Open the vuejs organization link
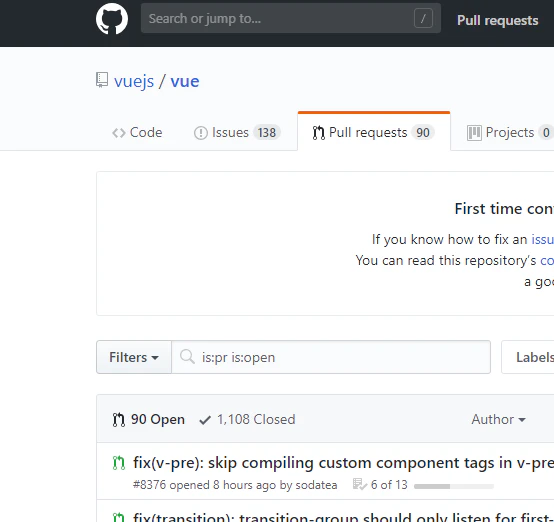Screen dimensions: 554x522 134,81
